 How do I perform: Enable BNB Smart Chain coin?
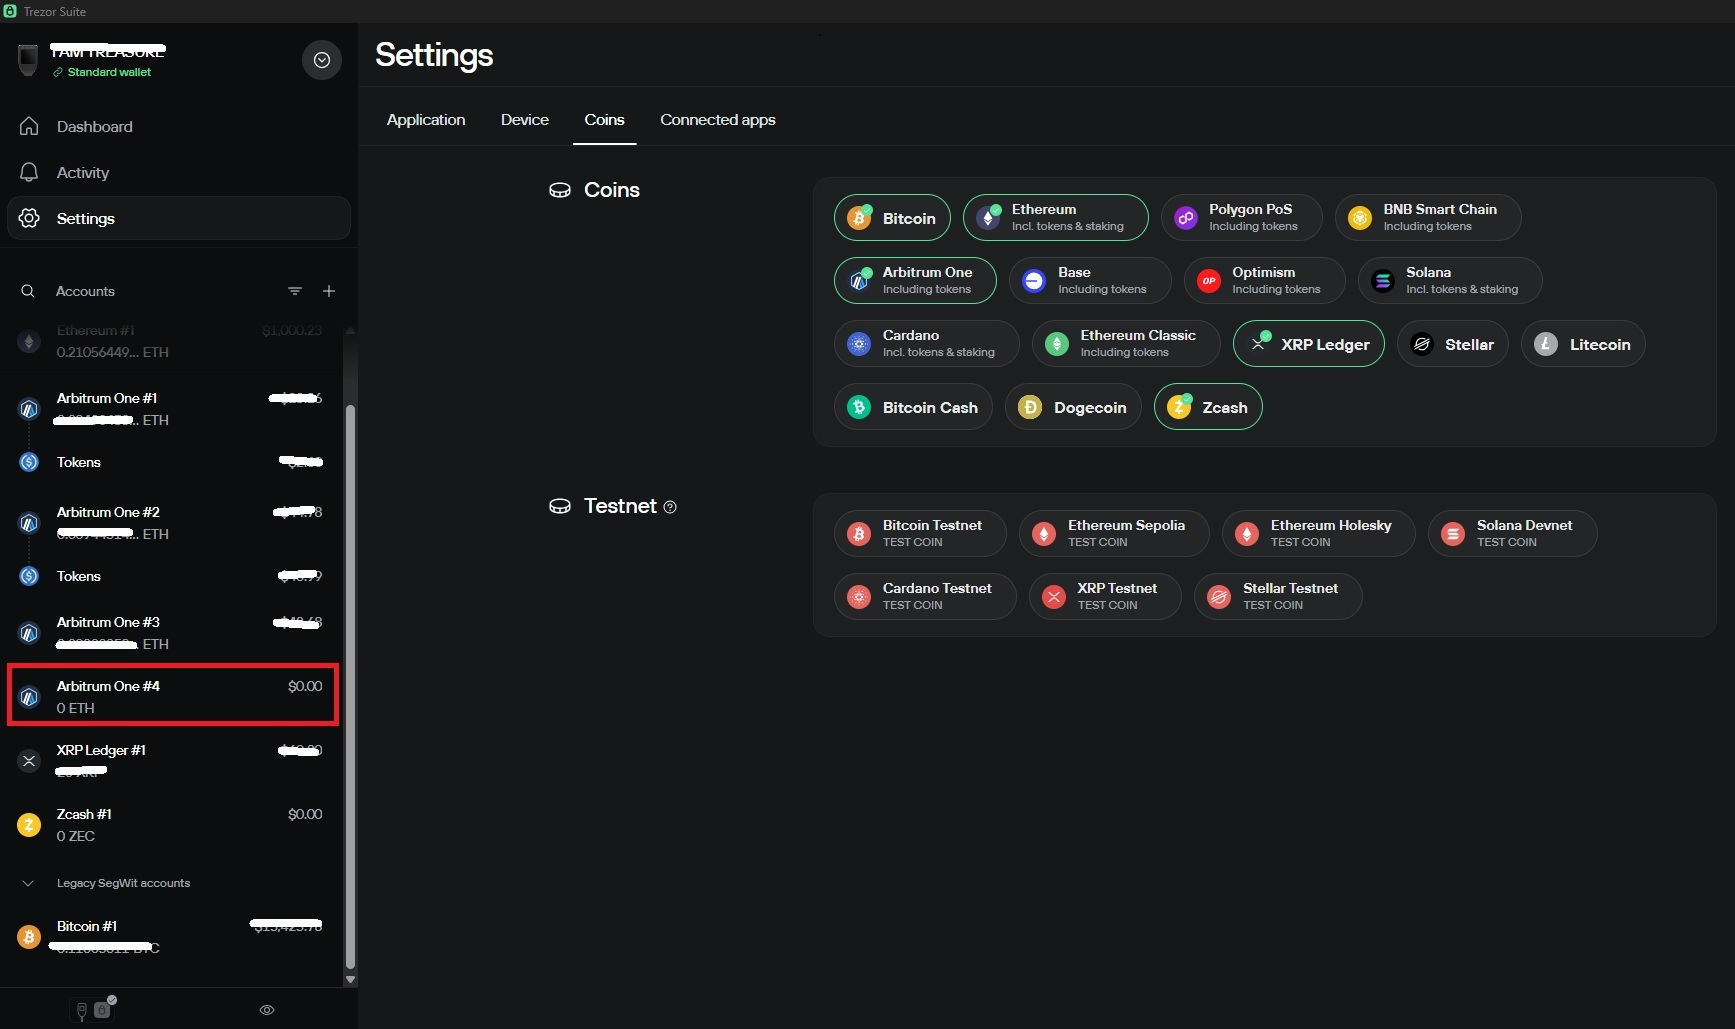(x=1427, y=218)
